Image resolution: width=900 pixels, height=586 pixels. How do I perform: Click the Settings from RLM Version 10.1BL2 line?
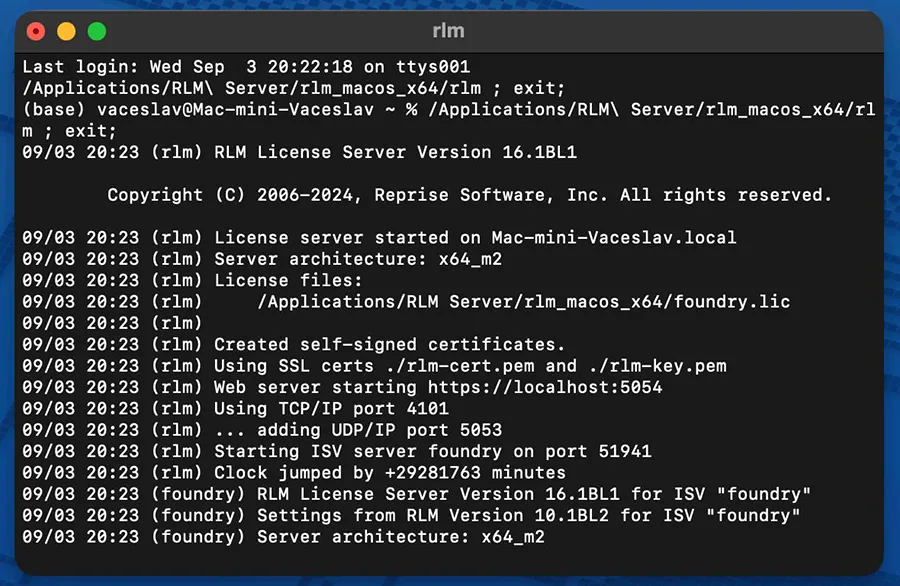pos(411,515)
